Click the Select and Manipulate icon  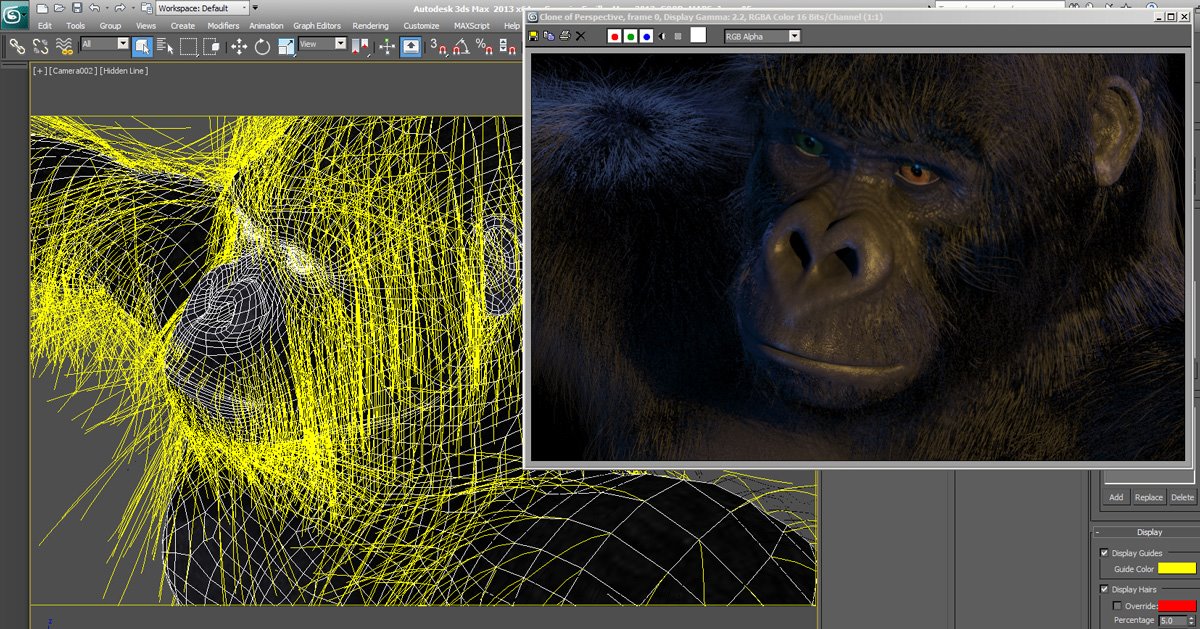(x=387, y=45)
